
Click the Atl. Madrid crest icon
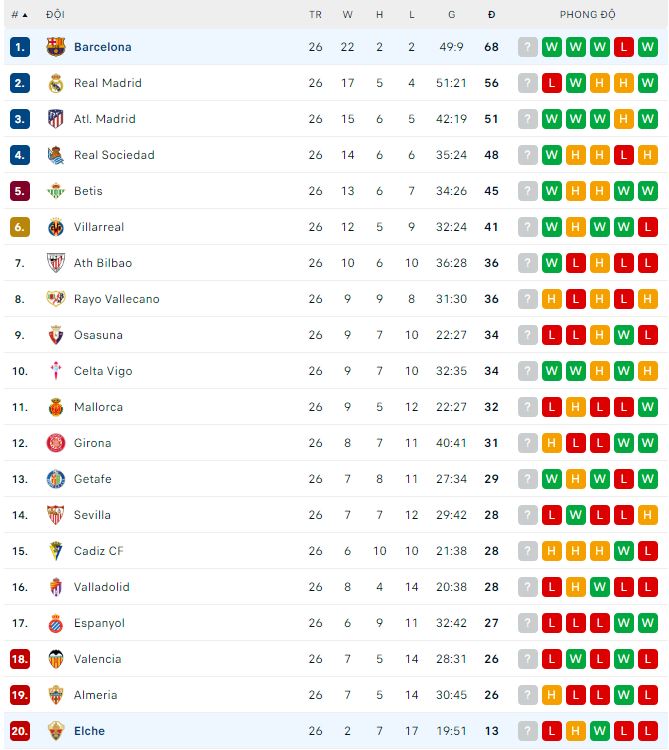(x=56, y=119)
